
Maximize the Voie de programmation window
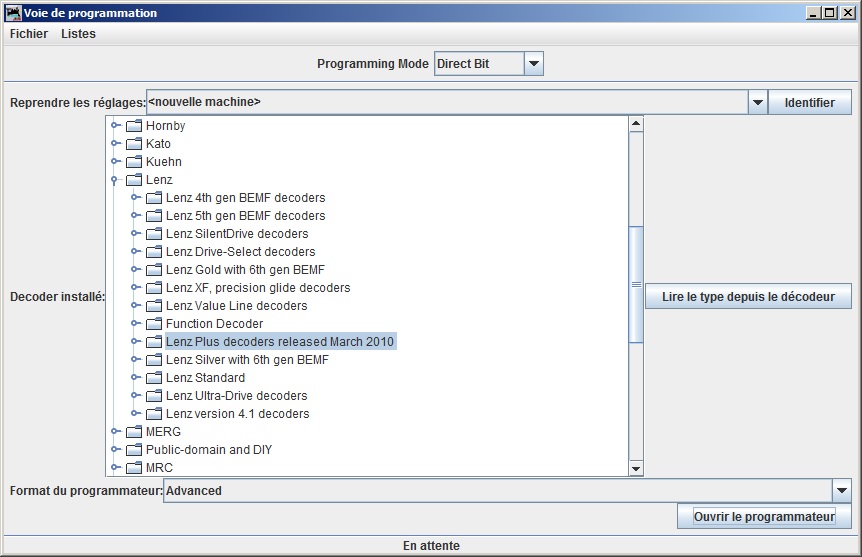click(x=830, y=13)
